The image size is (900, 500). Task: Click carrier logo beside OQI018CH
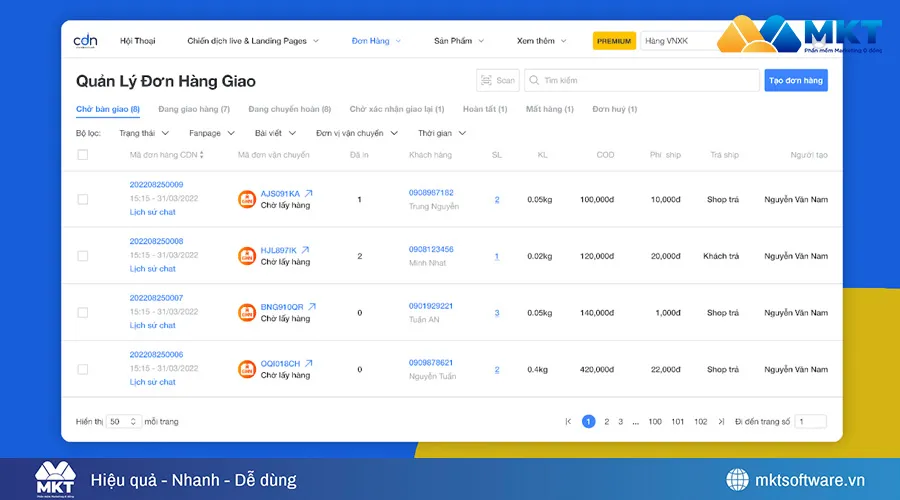247,369
